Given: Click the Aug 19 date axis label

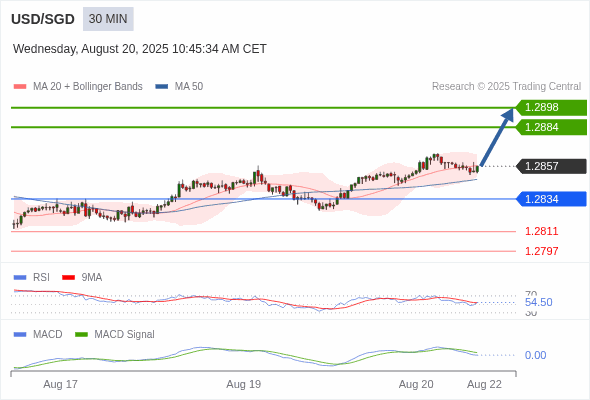Looking at the screenshot, I should pos(243,384).
